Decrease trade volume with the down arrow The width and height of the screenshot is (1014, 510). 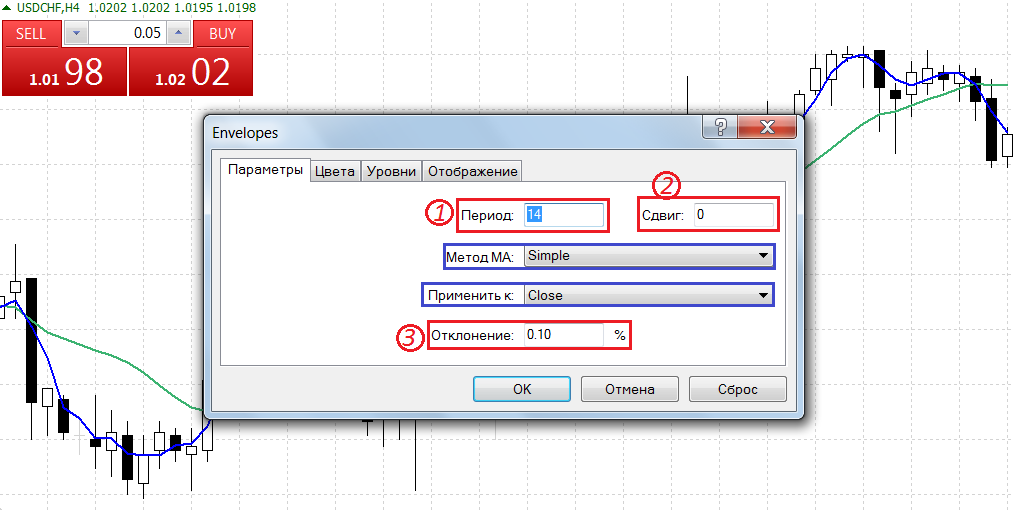coord(76,33)
